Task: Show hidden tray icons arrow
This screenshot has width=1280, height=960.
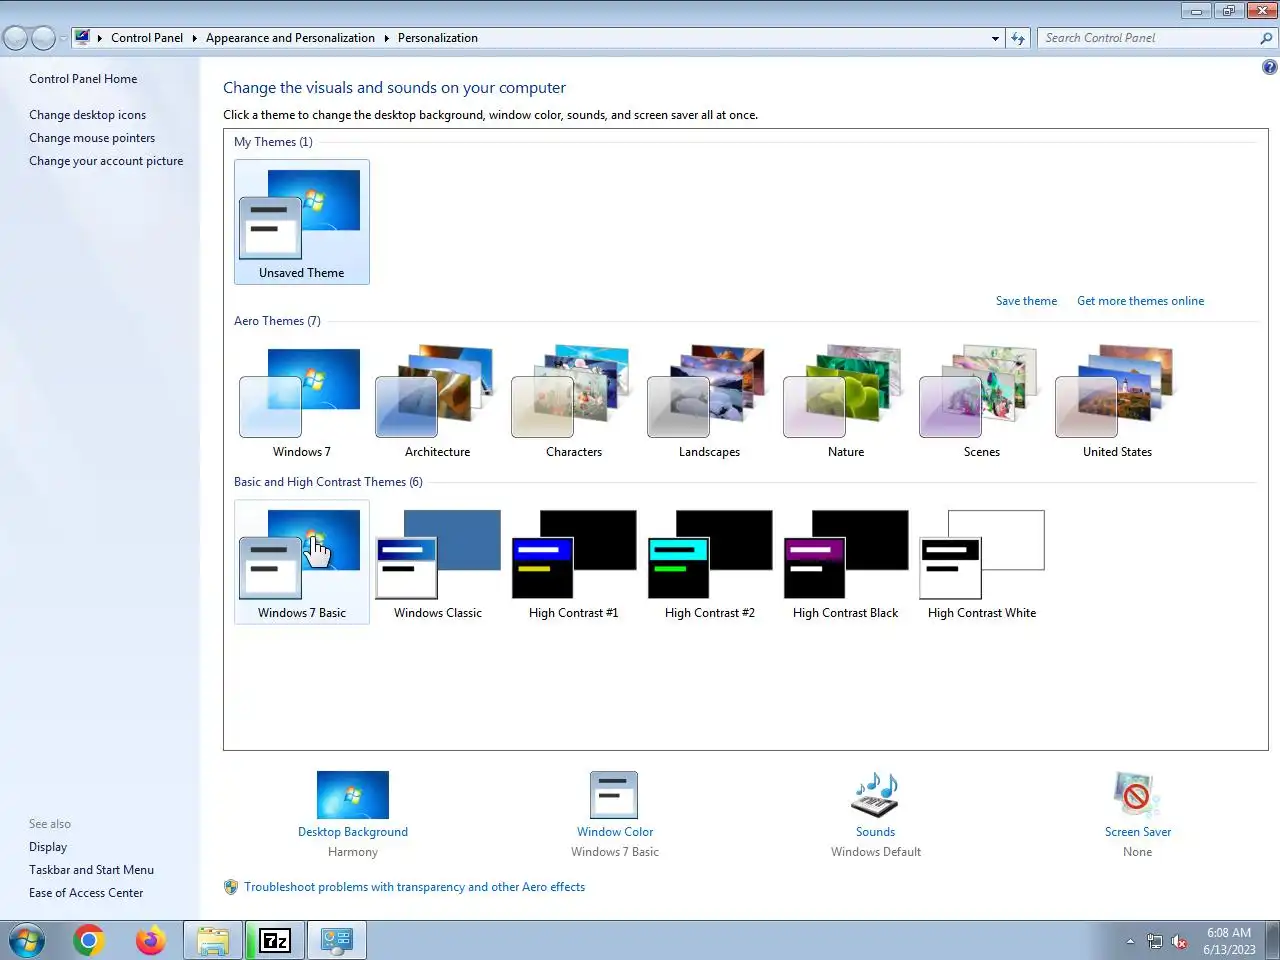Action: click(1130, 941)
